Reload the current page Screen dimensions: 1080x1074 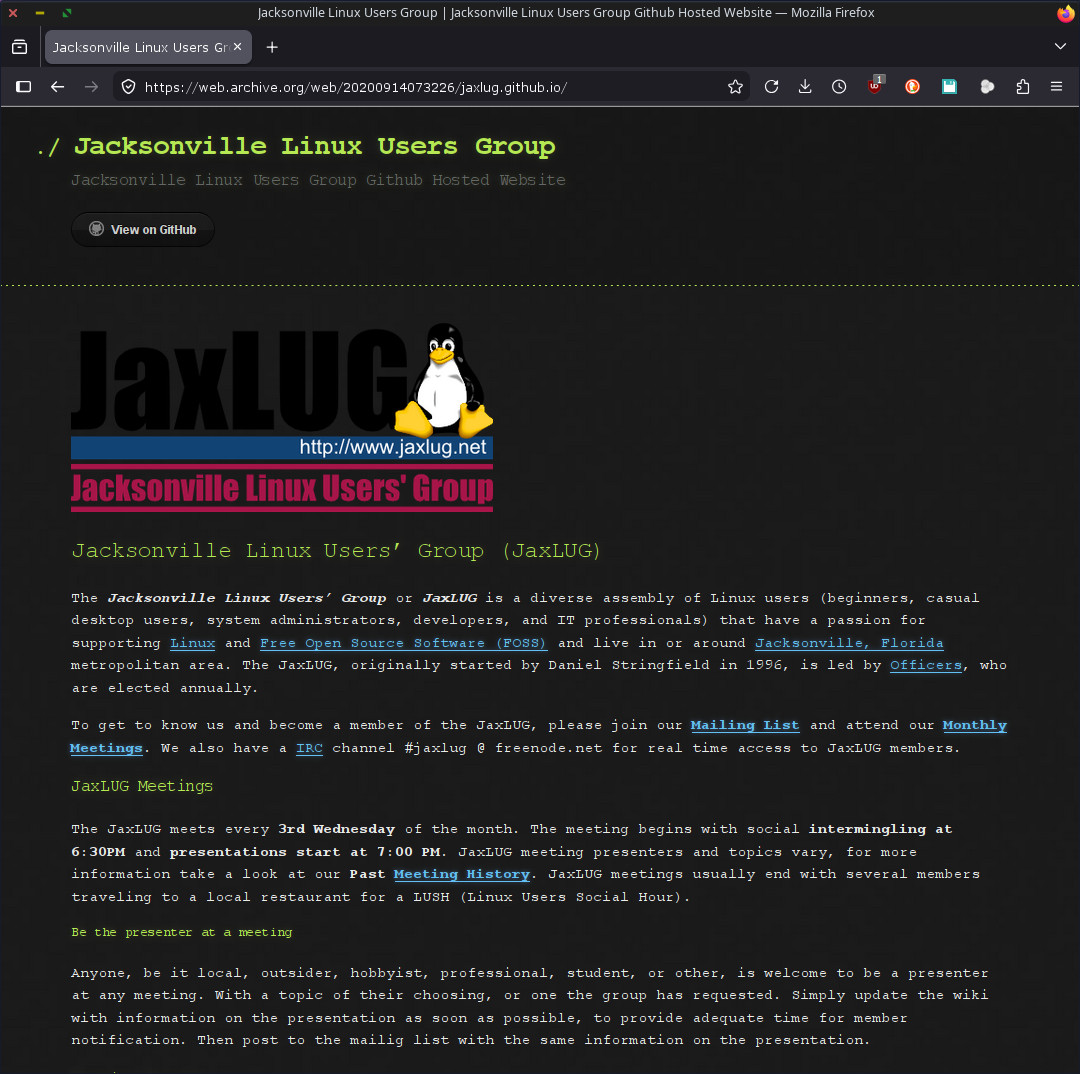click(771, 87)
